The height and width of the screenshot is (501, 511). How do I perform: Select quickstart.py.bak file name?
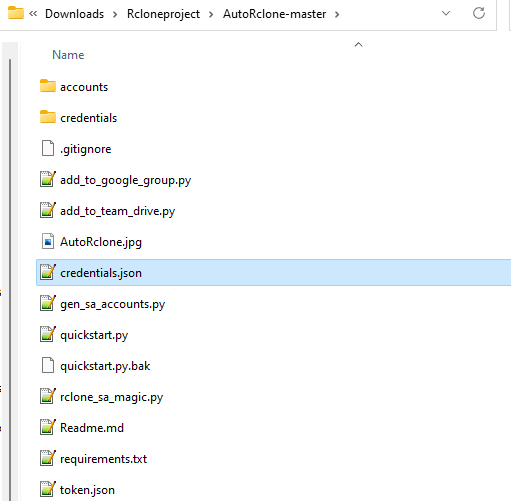click(x=105, y=366)
